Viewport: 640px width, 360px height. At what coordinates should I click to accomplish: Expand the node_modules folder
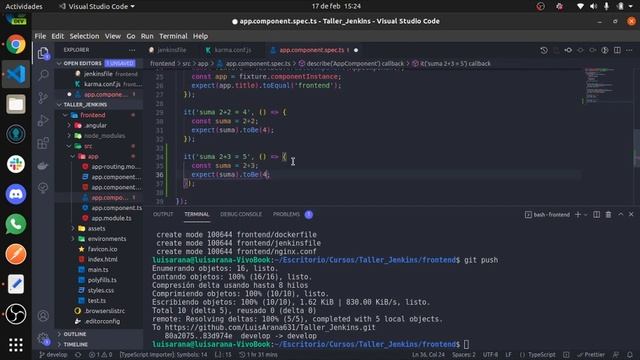click(69, 136)
